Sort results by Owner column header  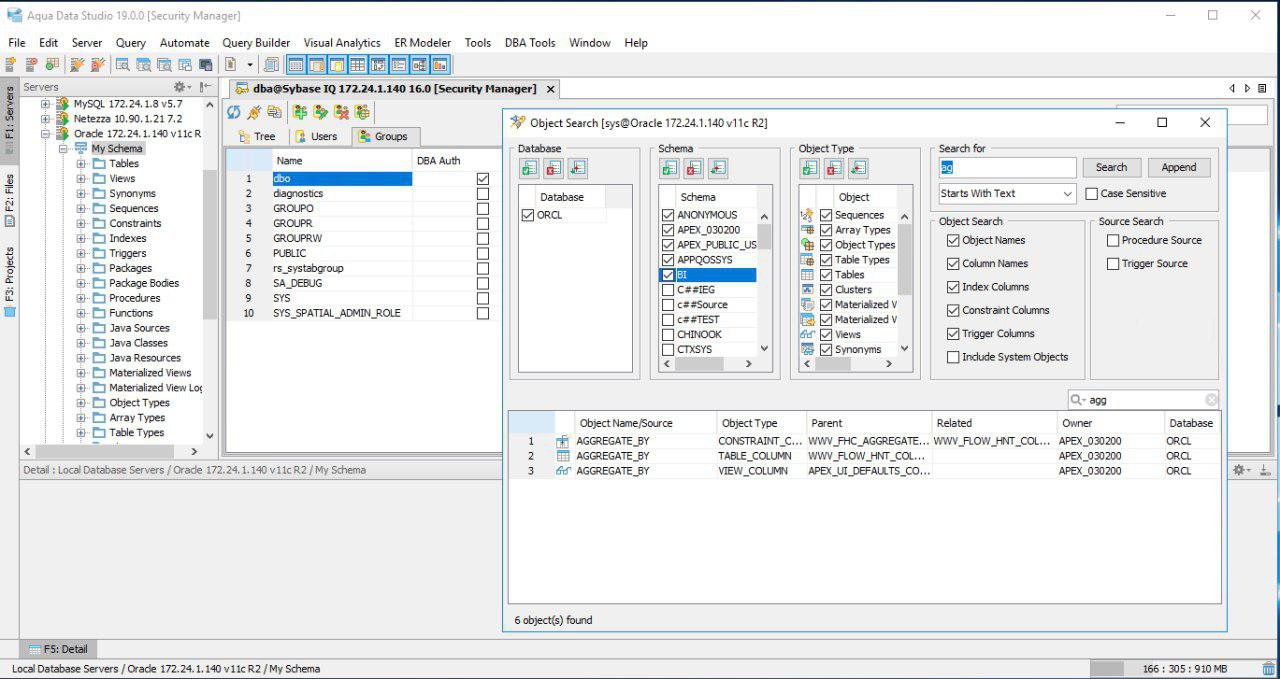tap(1111, 423)
